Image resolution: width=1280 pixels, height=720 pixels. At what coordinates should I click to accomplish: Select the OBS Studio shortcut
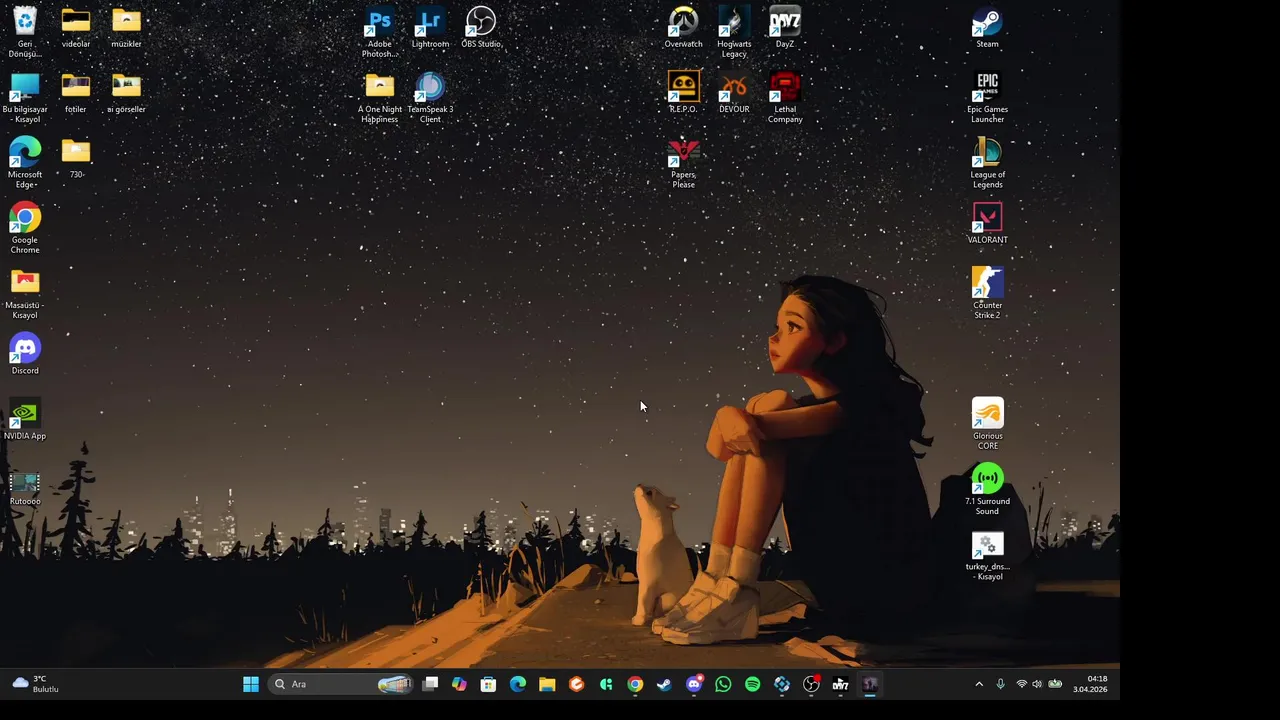point(481,28)
